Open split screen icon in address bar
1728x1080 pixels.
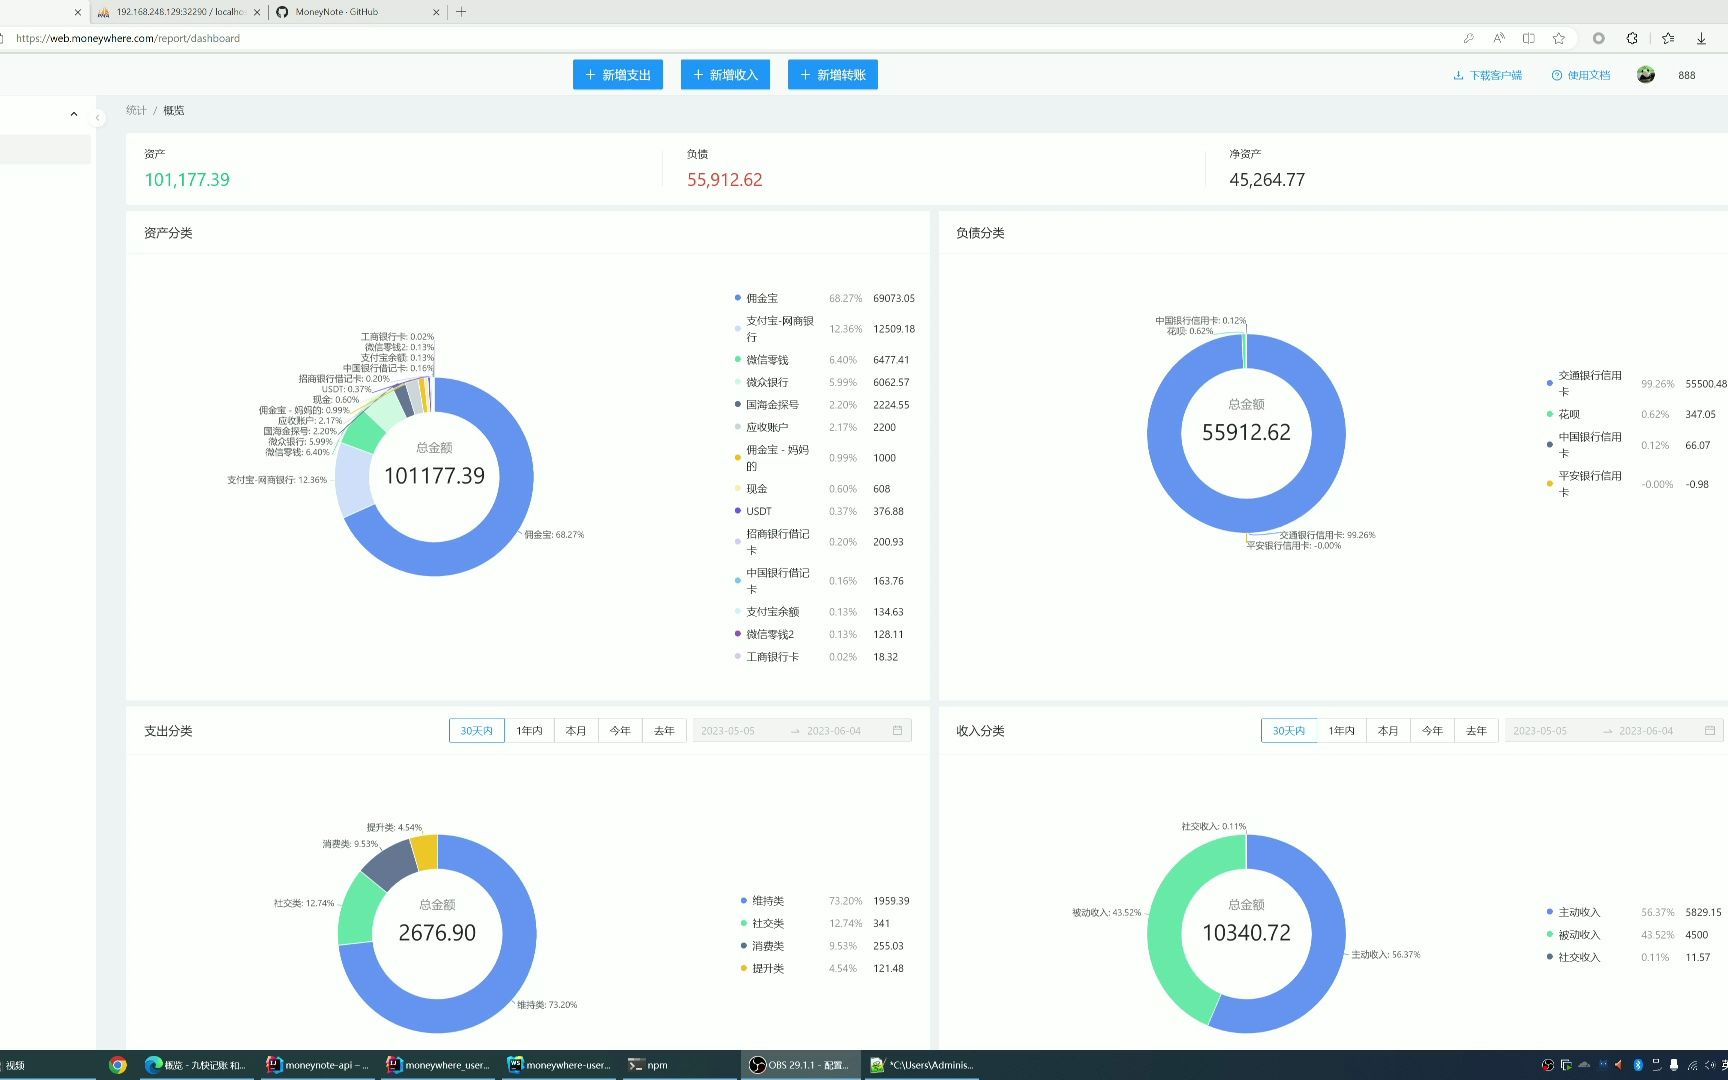[1528, 38]
